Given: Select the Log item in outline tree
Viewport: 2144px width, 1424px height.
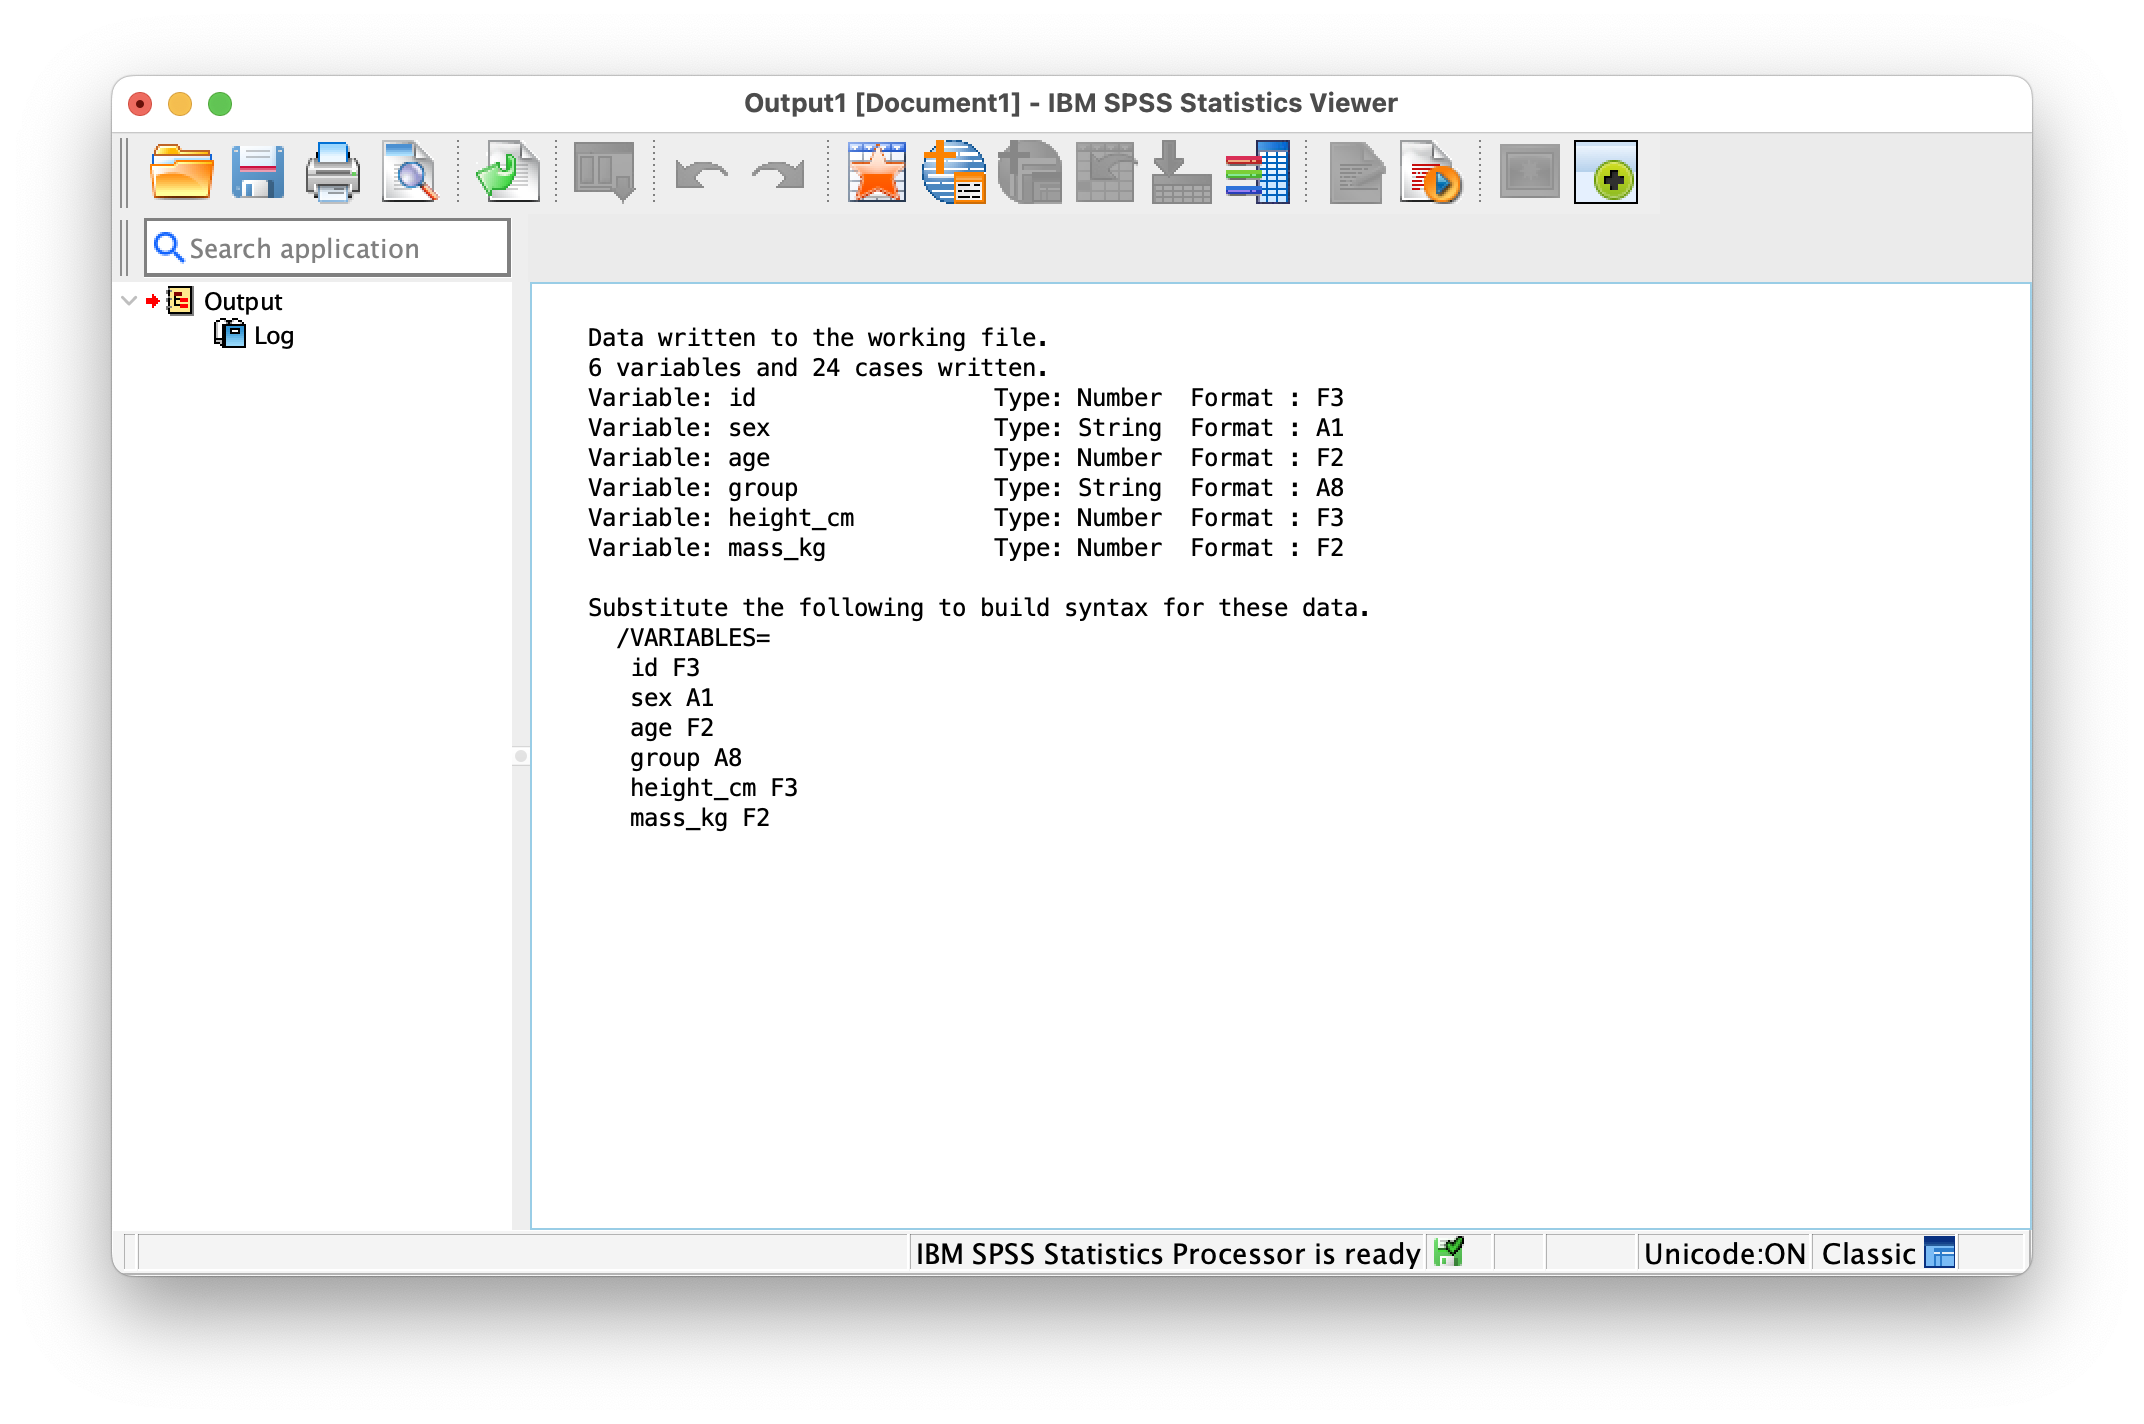Looking at the screenshot, I should click(x=272, y=335).
